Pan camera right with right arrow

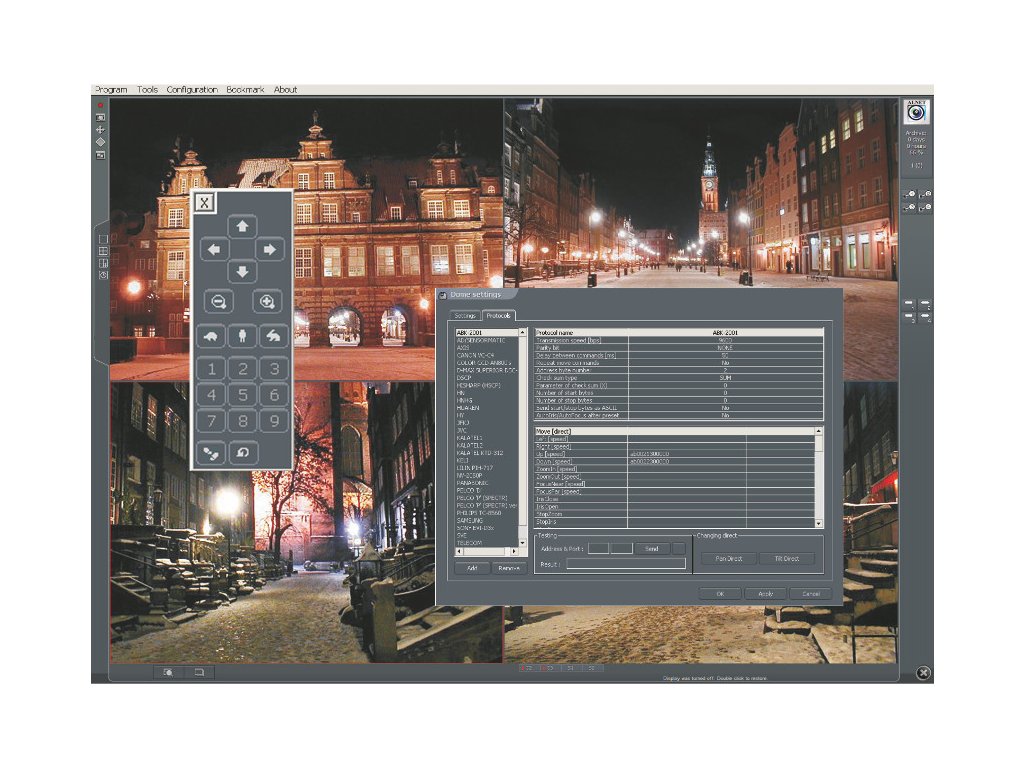[270, 249]
